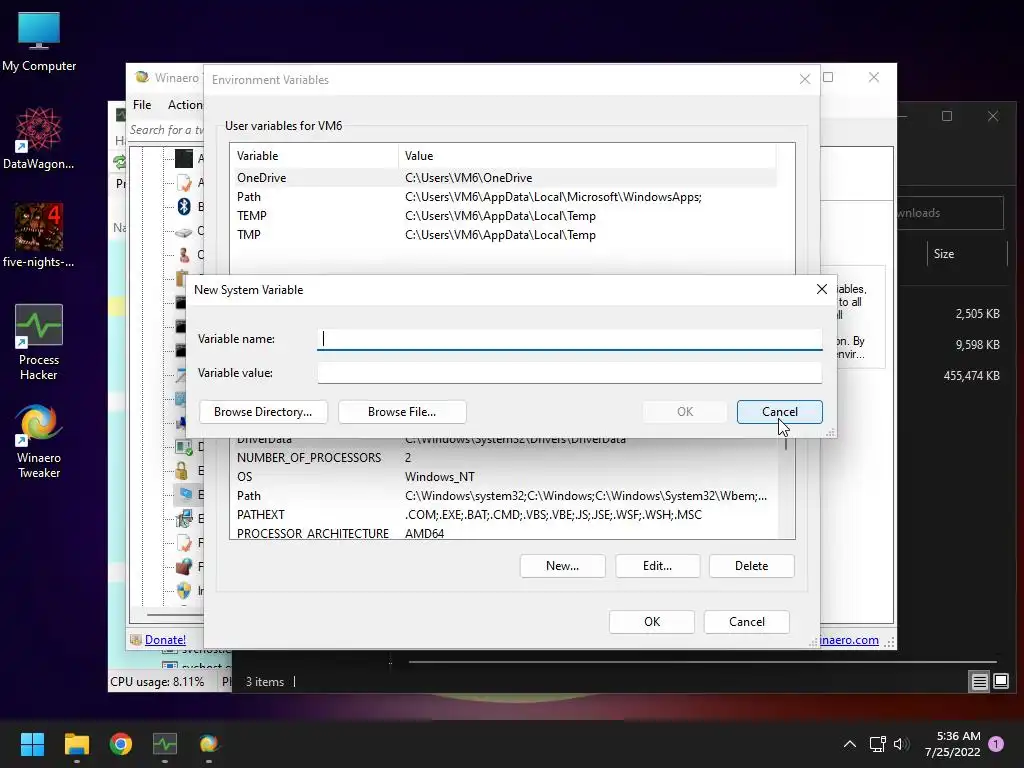Open Process Hacker desktop shortcut
This screenshot has height=768, width=1024.
point(39,342)
